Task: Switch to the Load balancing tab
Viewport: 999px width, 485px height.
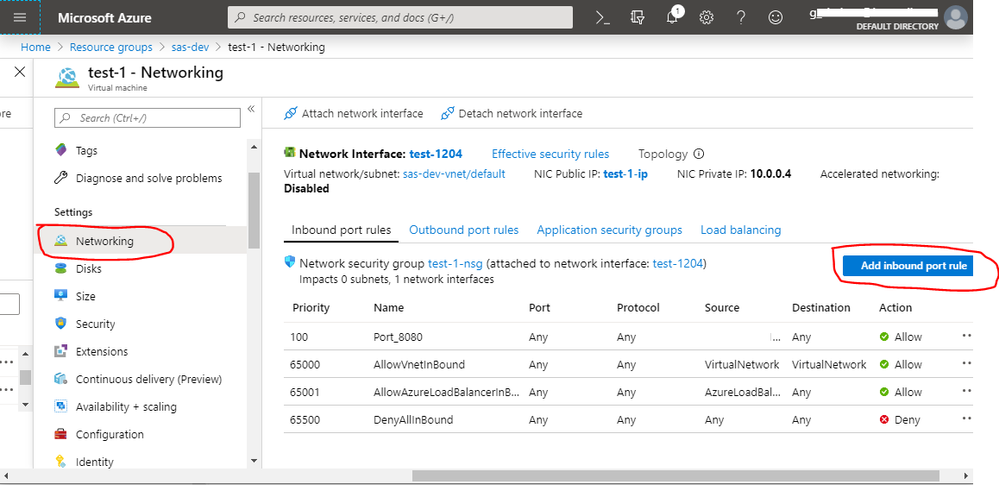Action: [740, 230]
